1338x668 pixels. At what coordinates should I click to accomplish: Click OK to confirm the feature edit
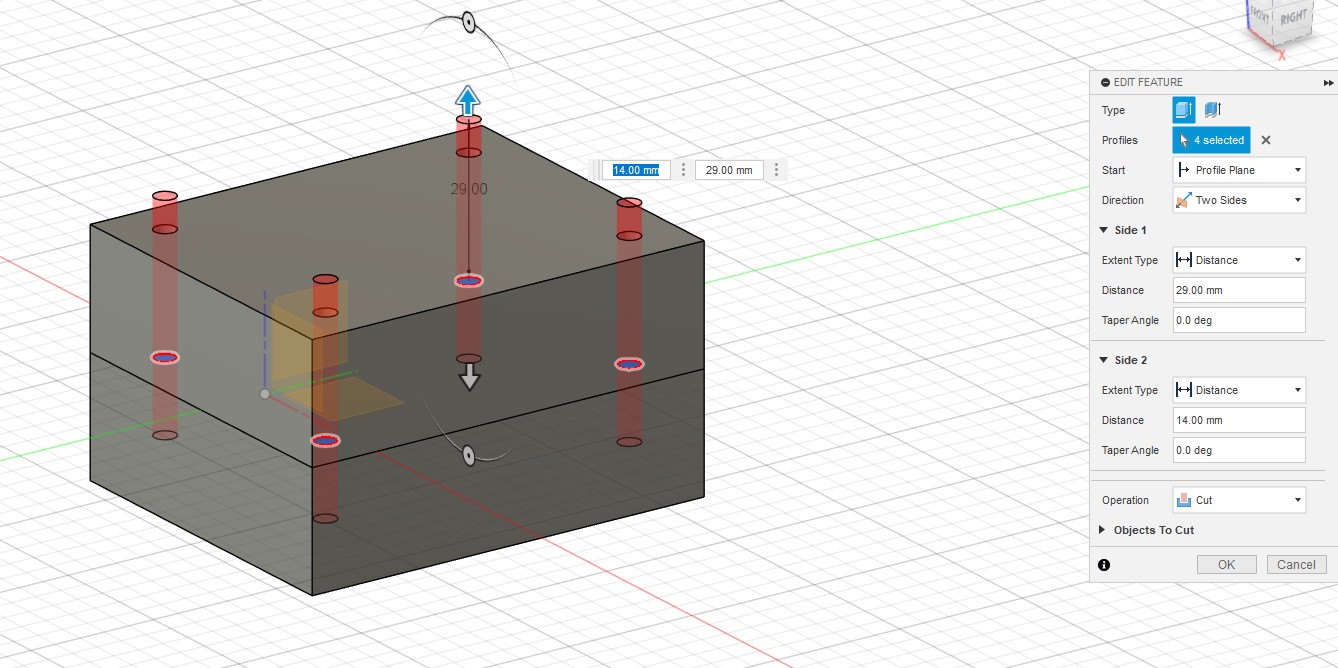pyautogui.click(x=1226, y=565)
